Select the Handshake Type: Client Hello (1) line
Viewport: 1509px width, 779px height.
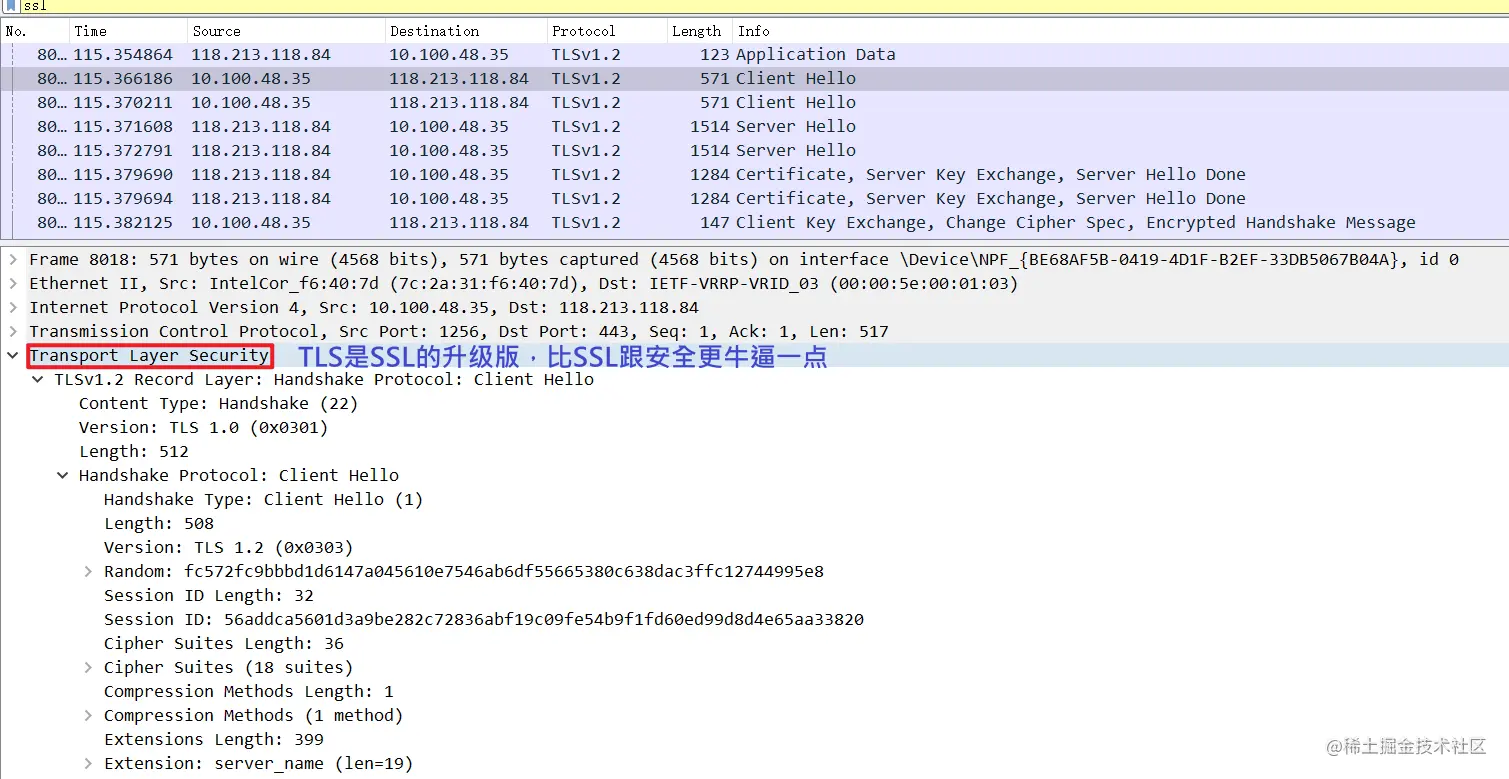[263, 500]
